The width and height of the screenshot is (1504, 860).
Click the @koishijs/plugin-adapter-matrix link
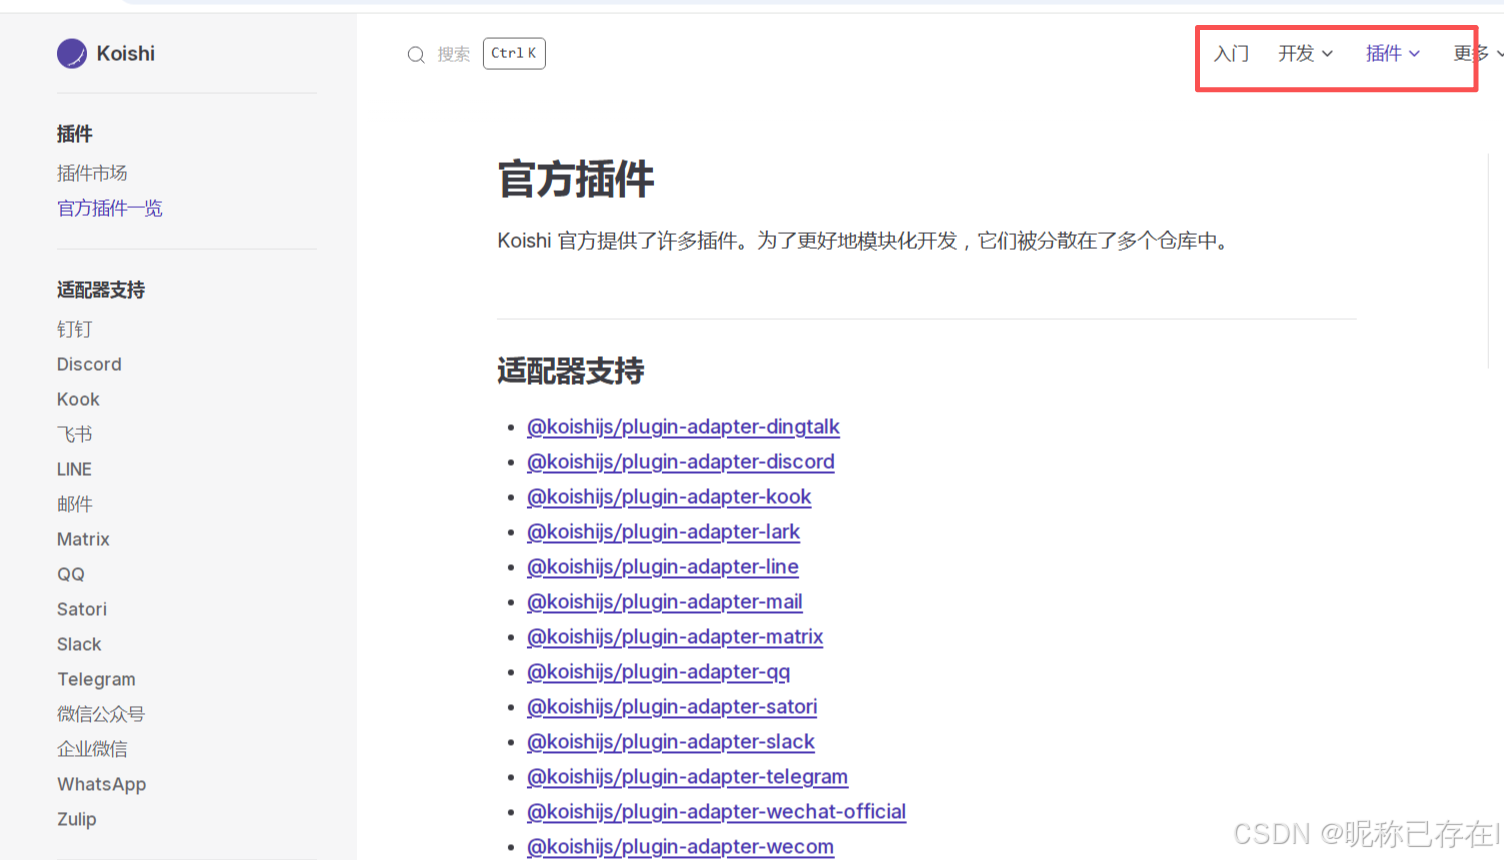pos(675,636)
